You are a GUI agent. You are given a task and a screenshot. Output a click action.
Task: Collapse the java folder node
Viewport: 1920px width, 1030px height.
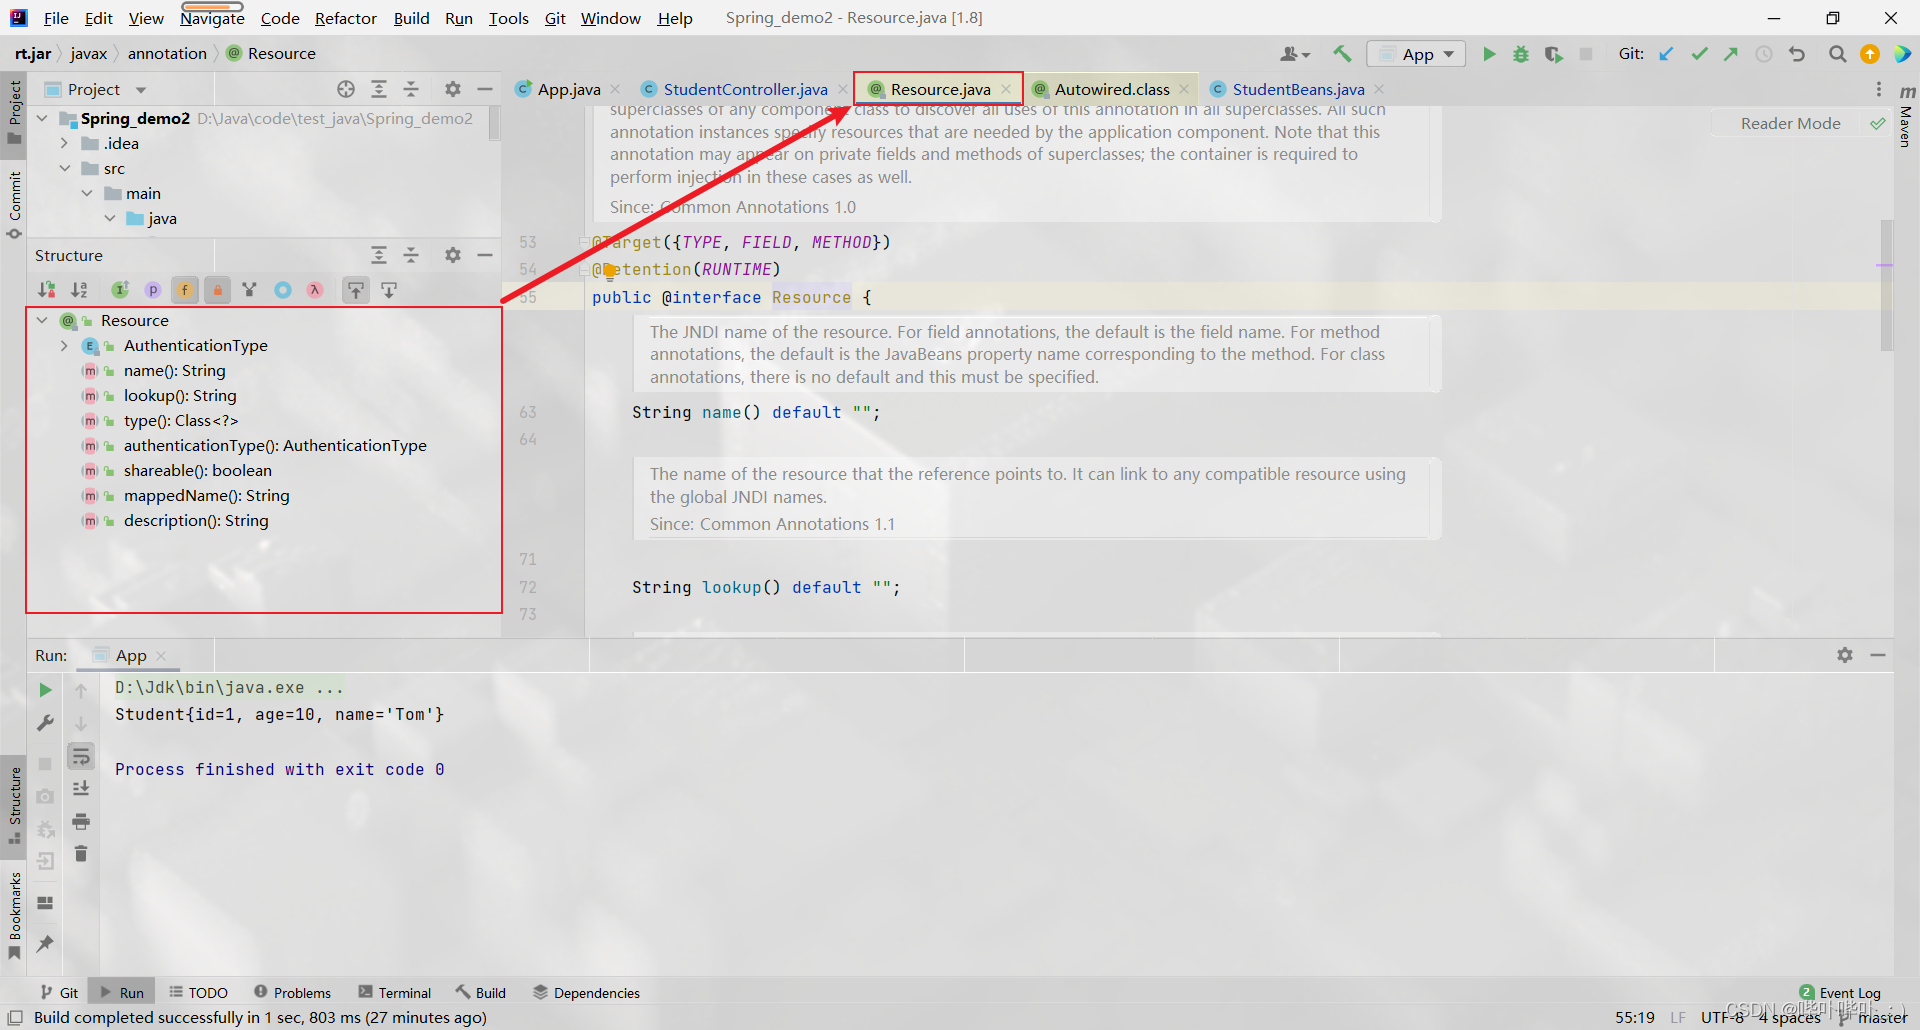110,218
